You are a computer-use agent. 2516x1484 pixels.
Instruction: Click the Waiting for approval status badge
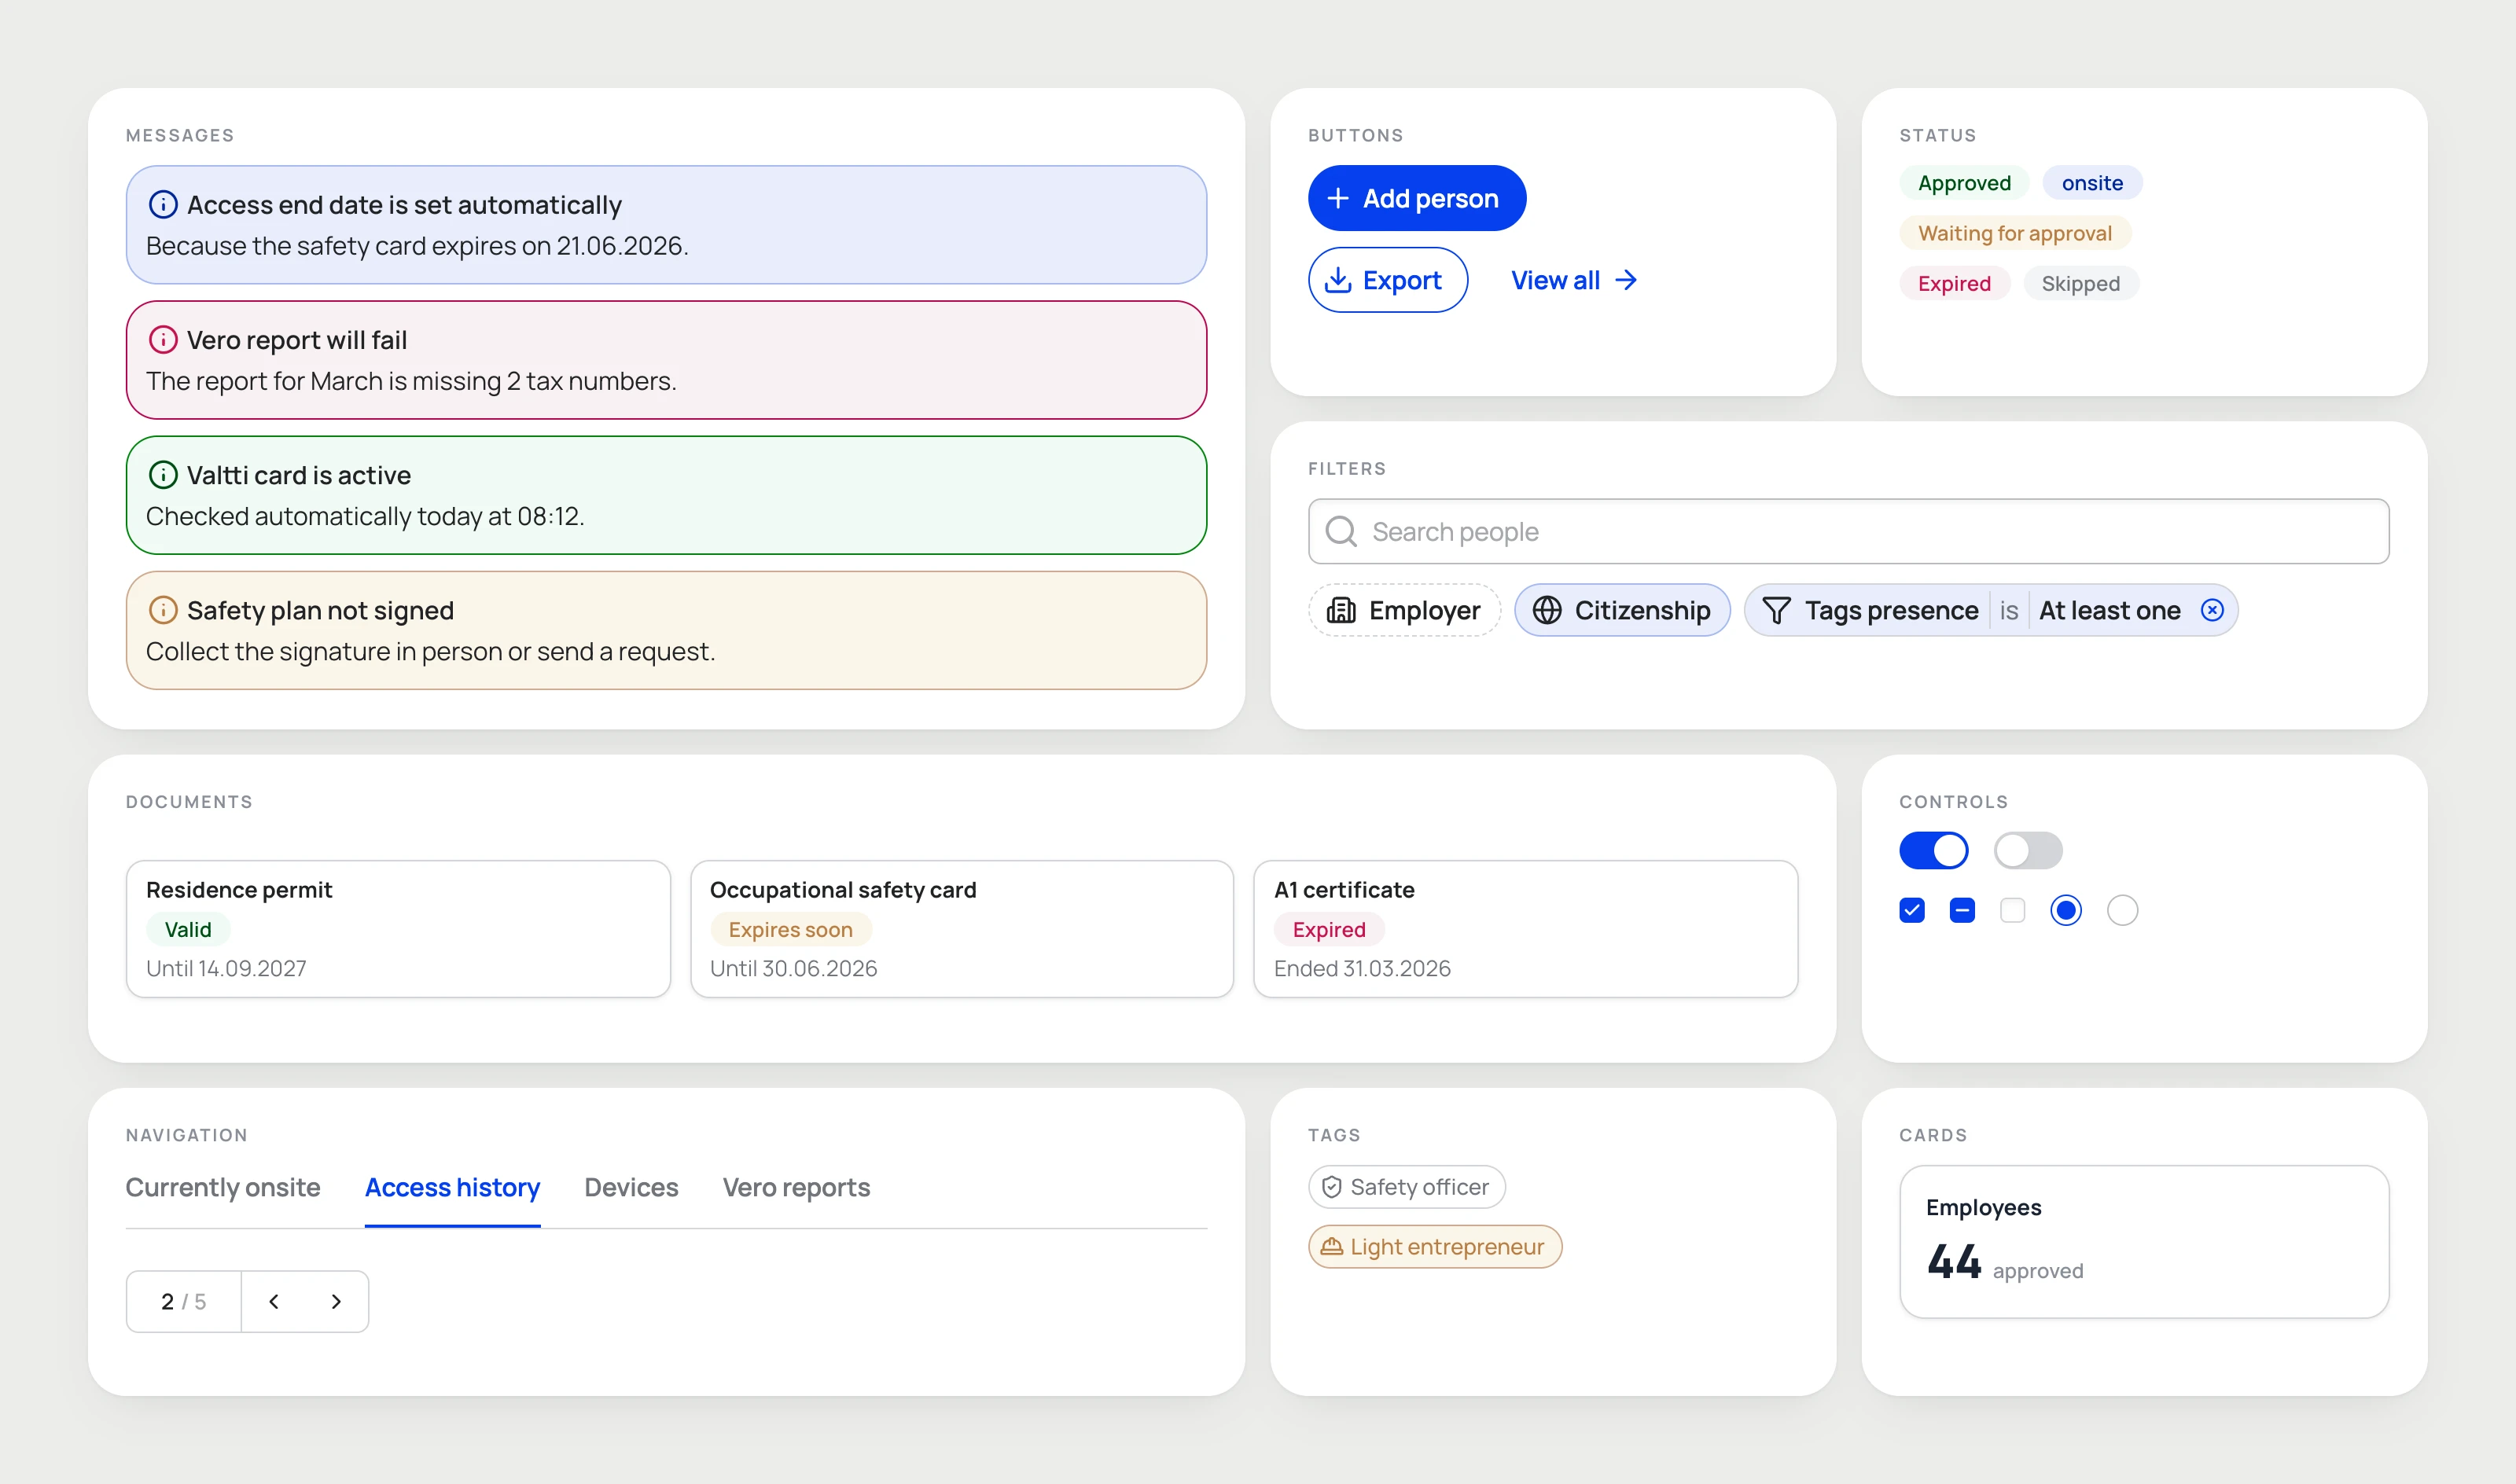pos(2015,233)
